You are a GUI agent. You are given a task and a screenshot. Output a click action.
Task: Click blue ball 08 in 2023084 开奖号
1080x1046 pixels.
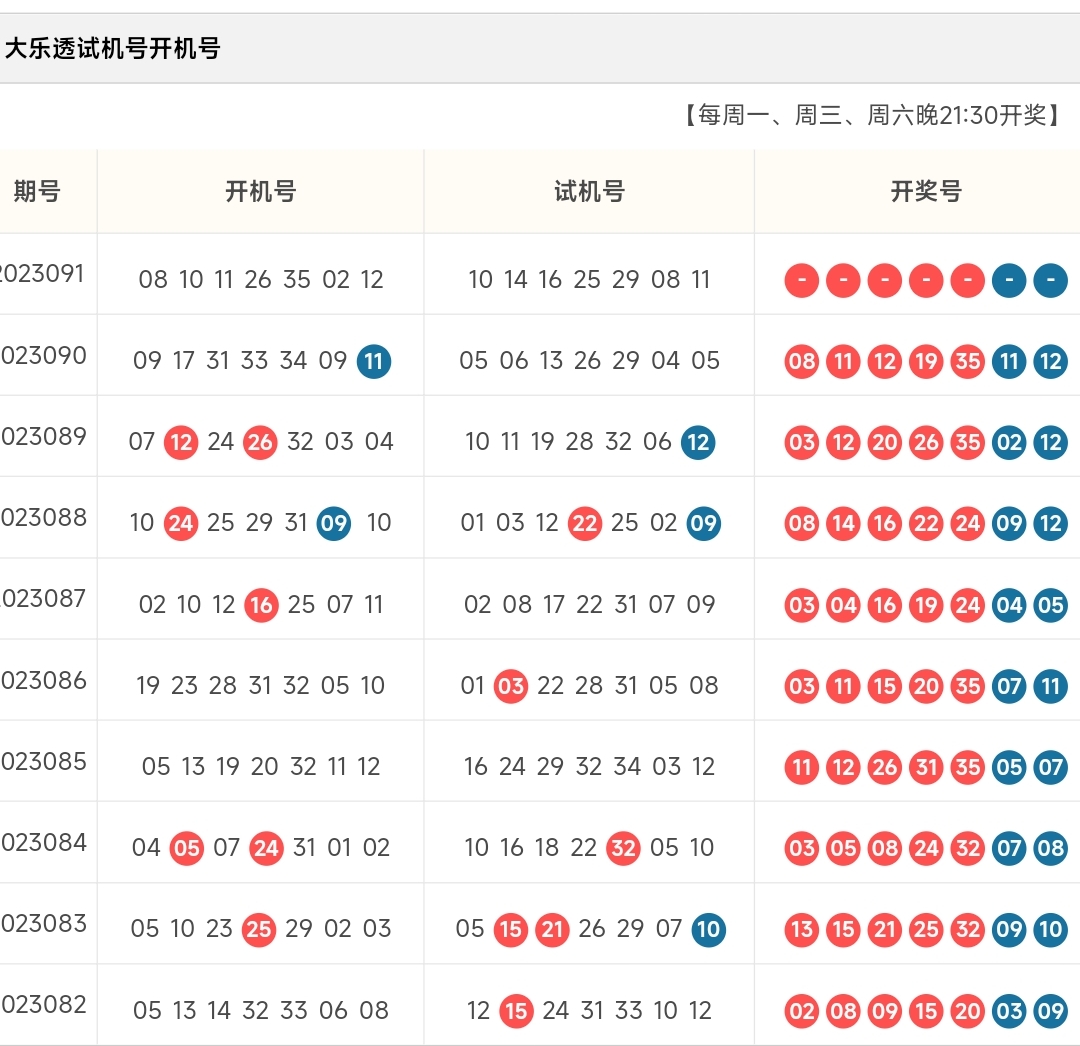(1050, 848)
